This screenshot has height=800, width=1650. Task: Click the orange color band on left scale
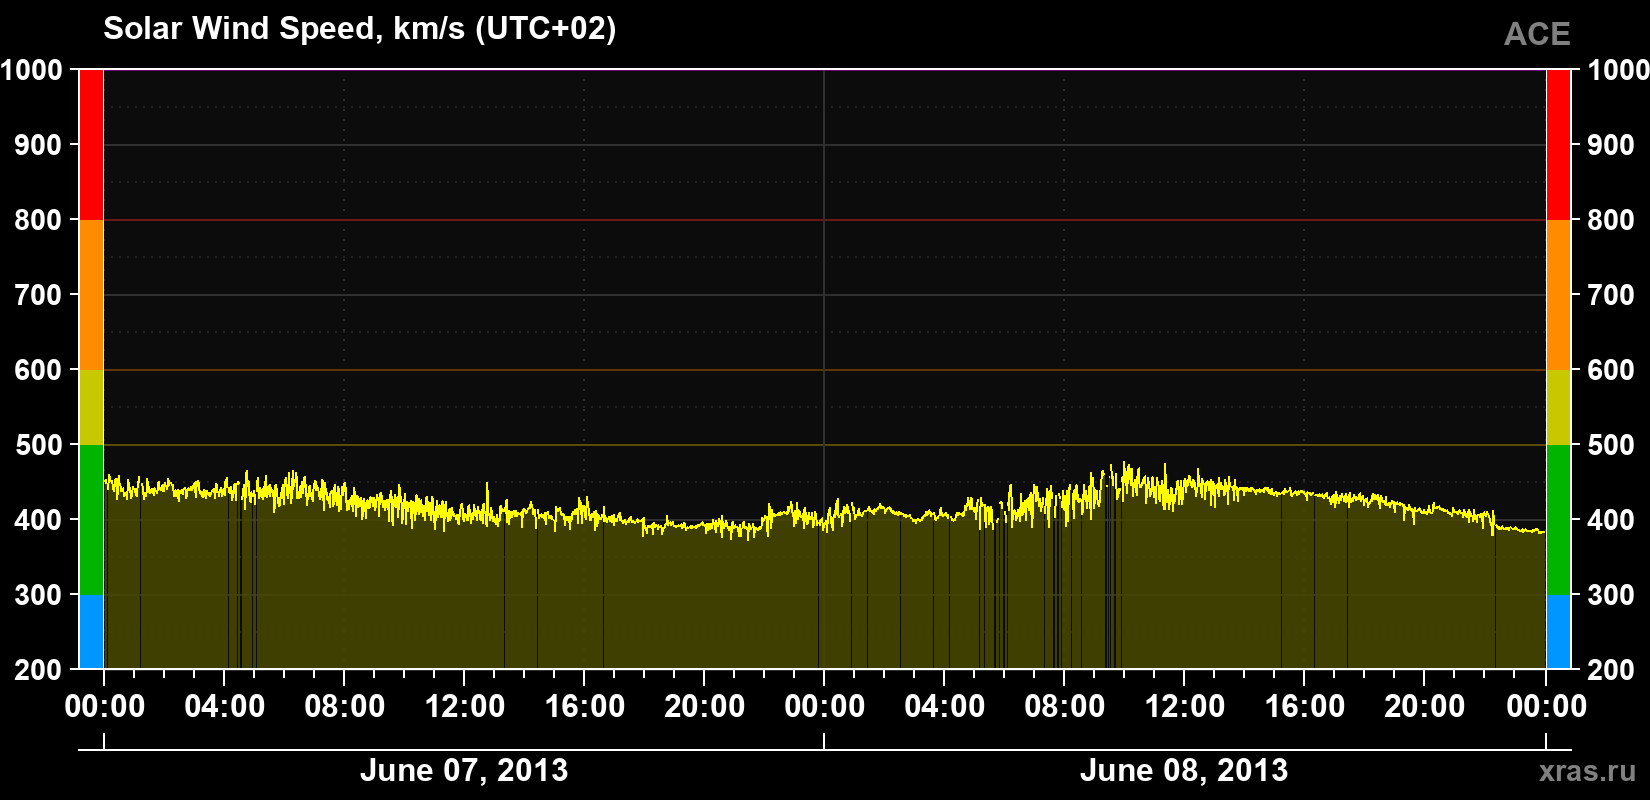pyautogui.click(x=91, y=295)
